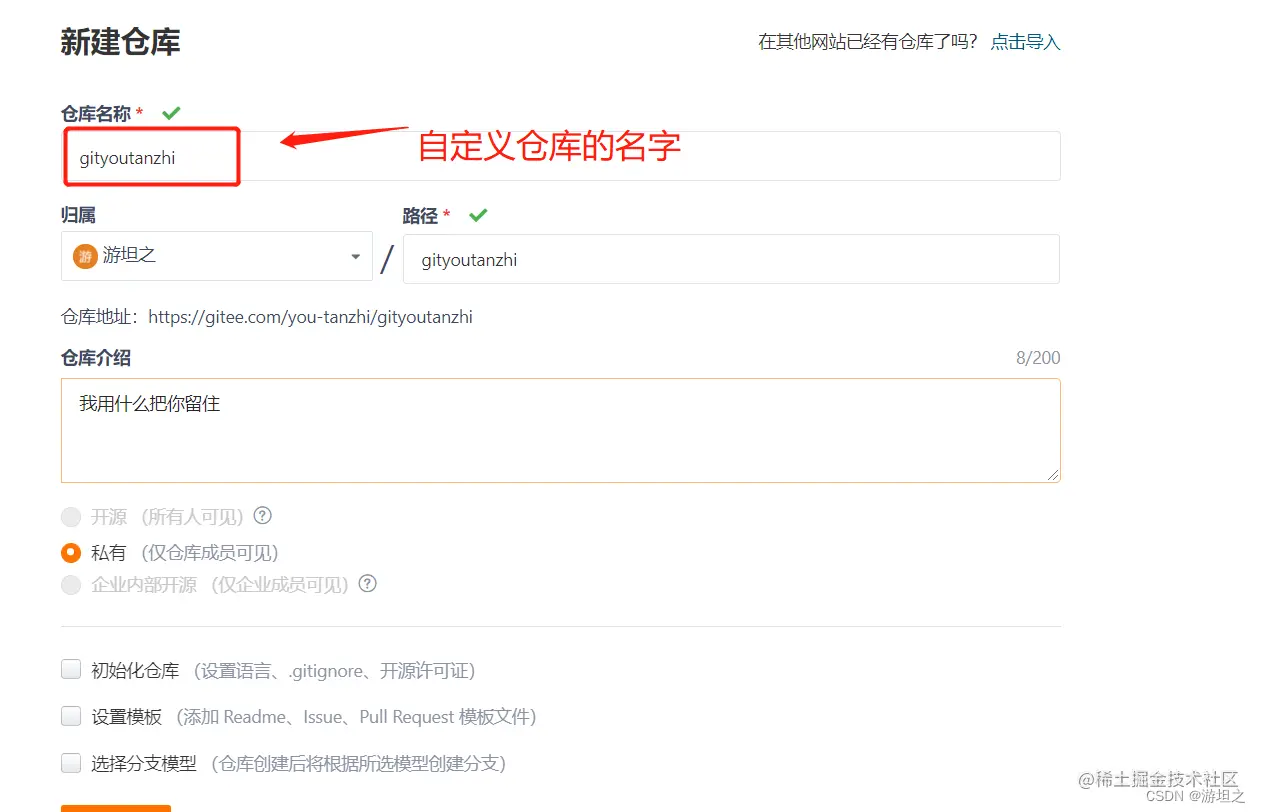
Task: Select the 企业内部开源 radio button
Action: point(71,585)
